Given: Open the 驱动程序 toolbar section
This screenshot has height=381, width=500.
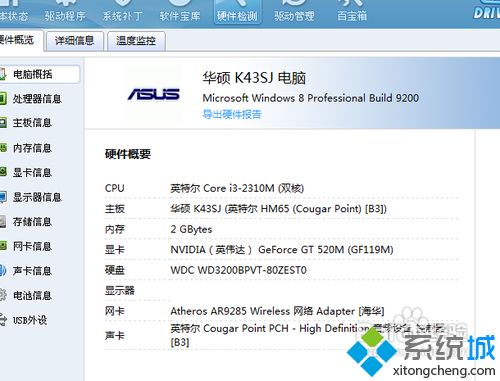Looking at the screenshot, I should (65, 12).
